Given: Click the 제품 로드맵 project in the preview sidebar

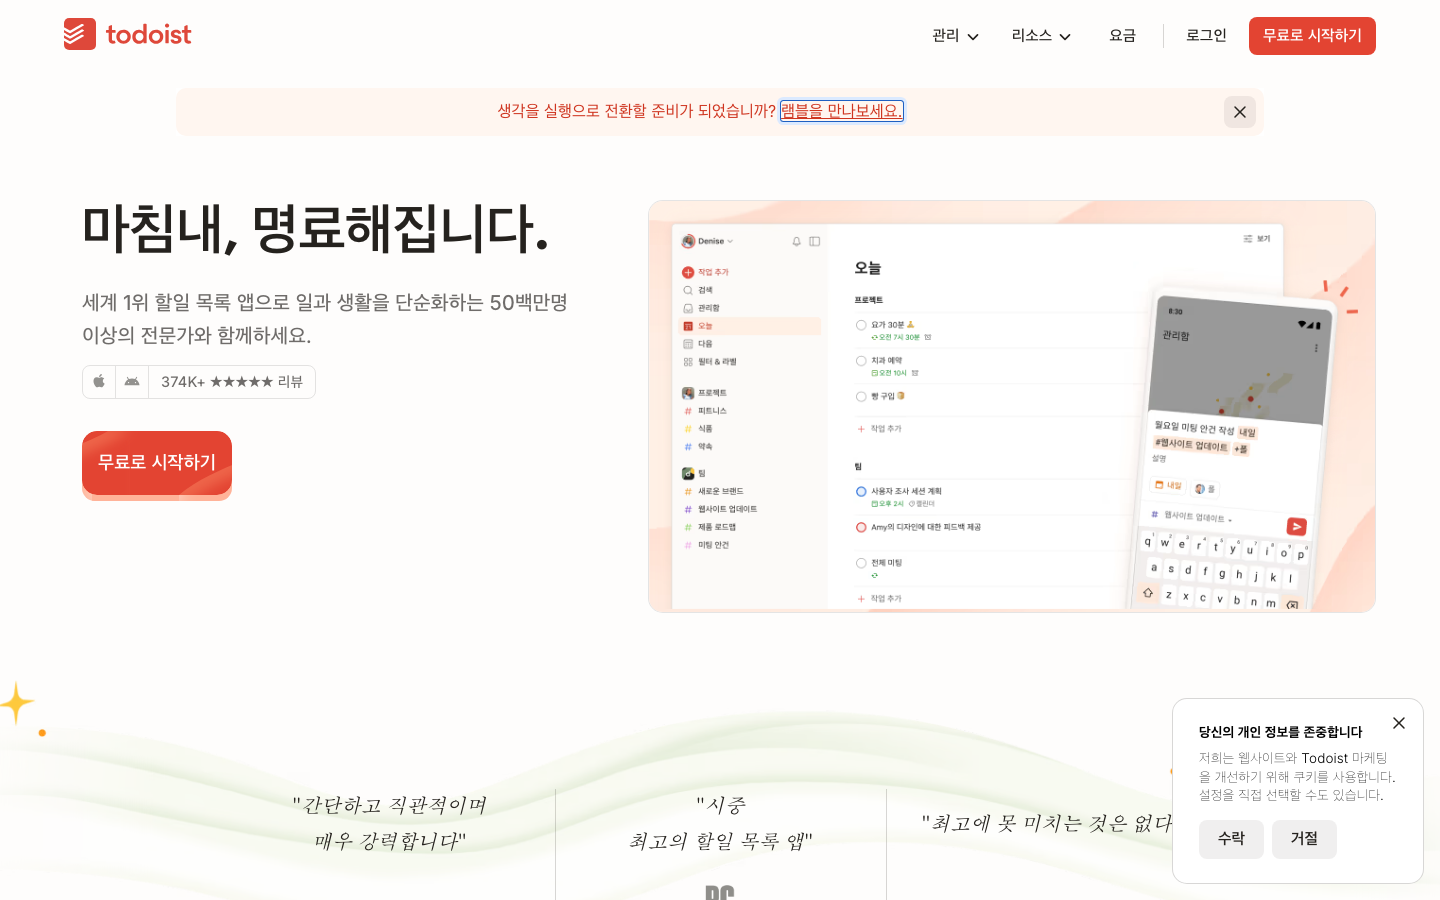Looking at the screenshot, I should [710, 527].
